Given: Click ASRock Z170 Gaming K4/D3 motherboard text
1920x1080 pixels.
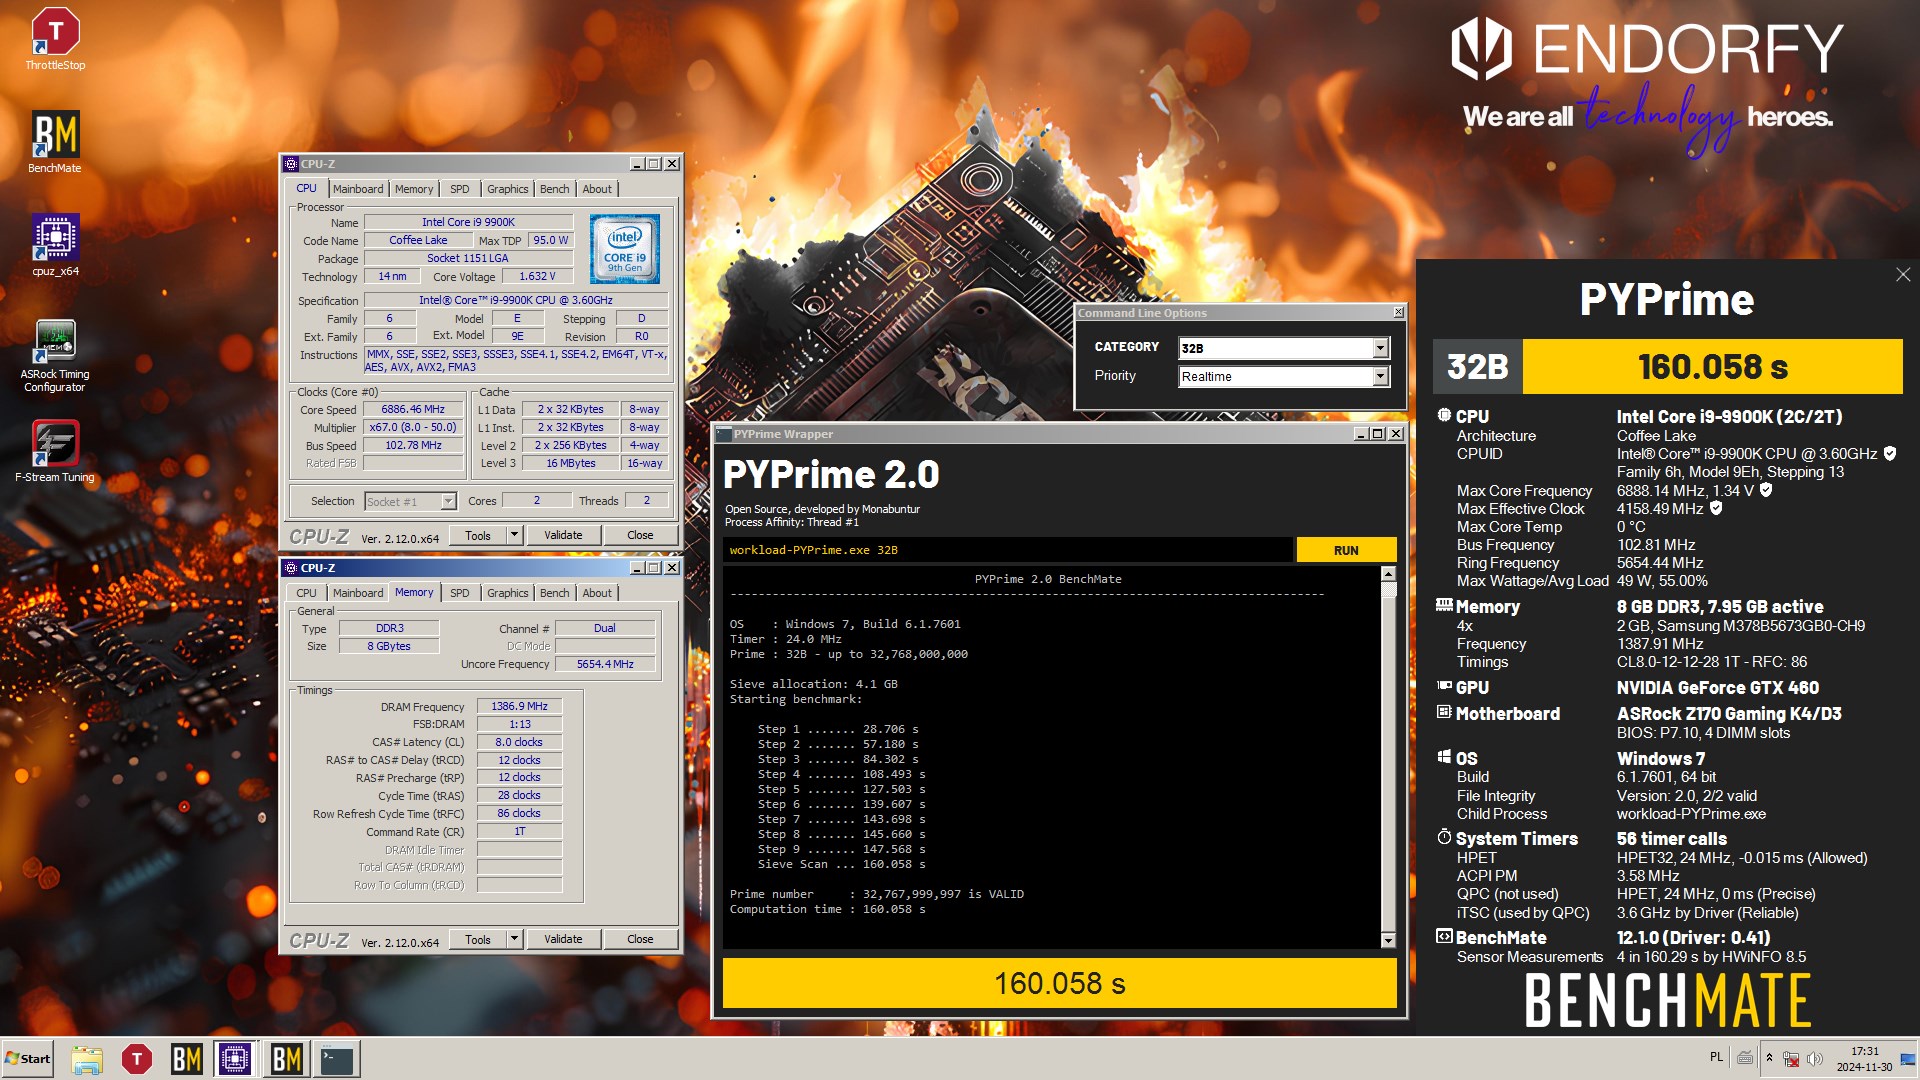Looking at the screenshot, I should click(1729, 713).
